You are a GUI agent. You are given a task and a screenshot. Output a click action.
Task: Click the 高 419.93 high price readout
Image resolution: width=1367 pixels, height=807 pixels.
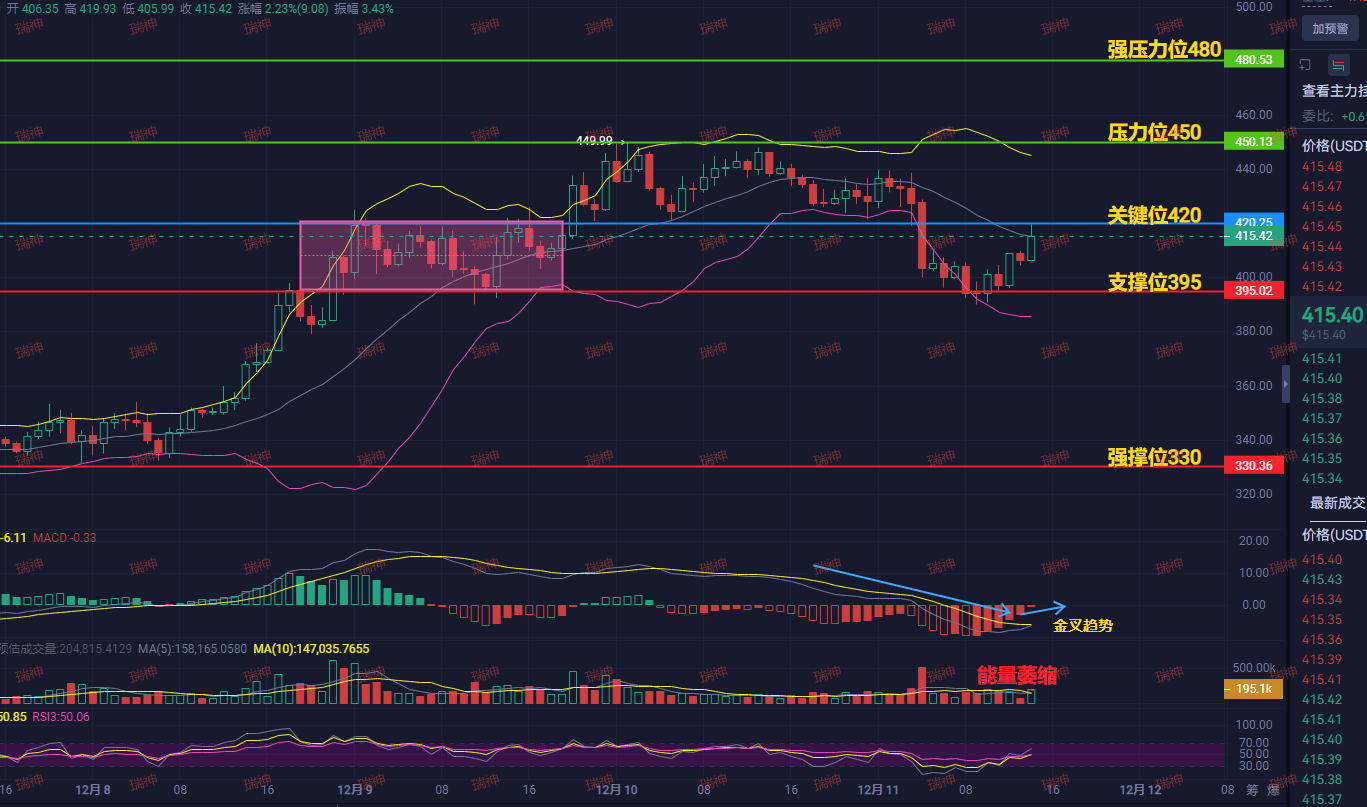(x=90, y=8)
